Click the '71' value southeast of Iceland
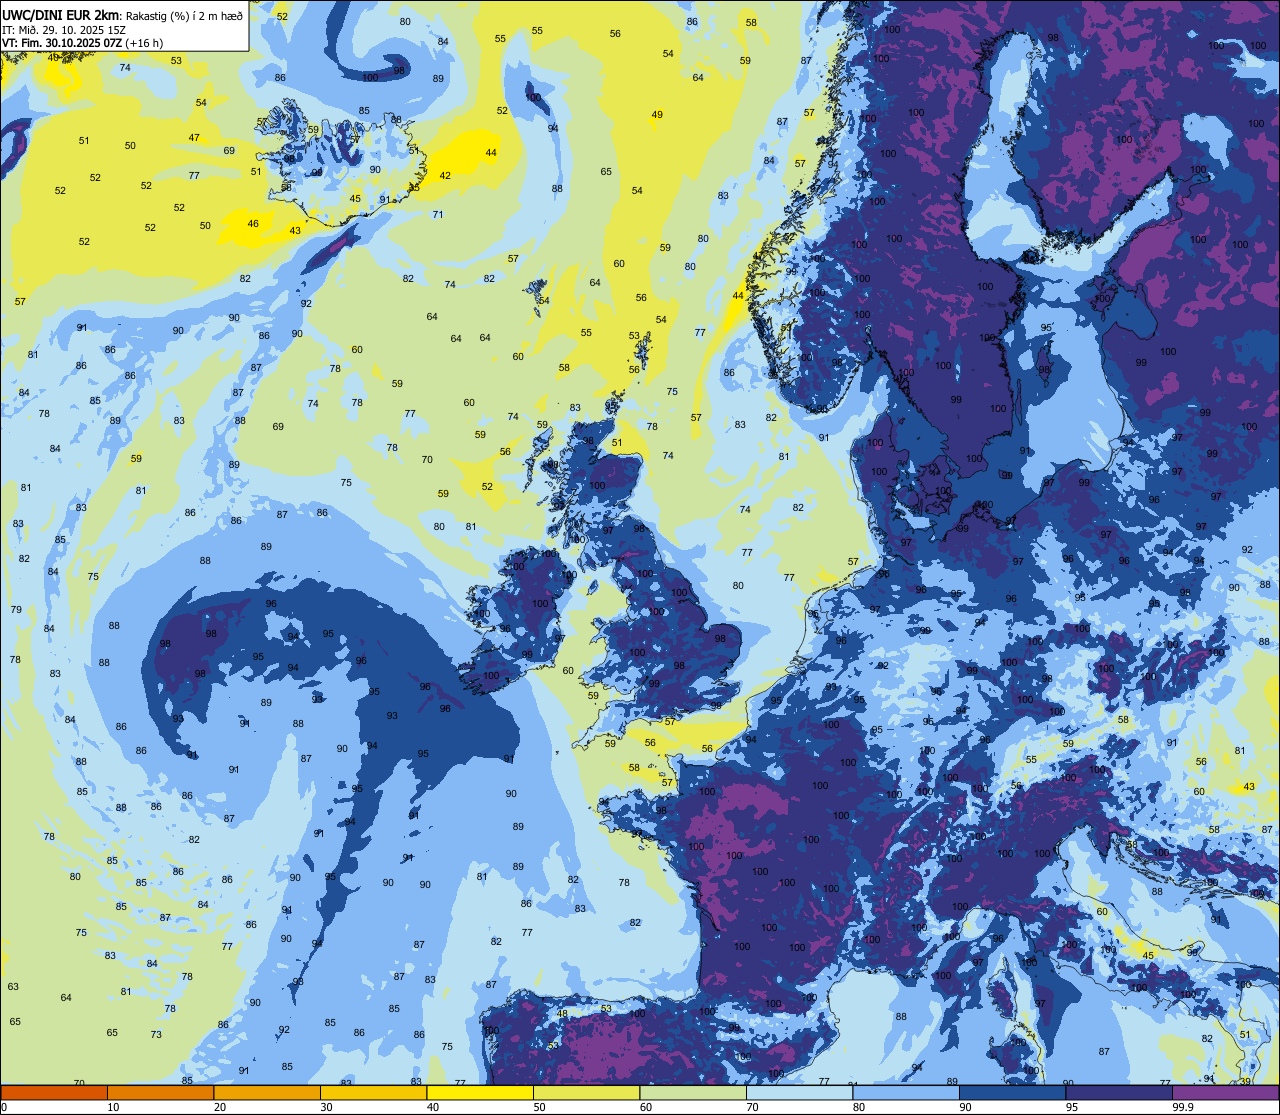Viewport: 1280px width, 1115px height. pos(437,215)
